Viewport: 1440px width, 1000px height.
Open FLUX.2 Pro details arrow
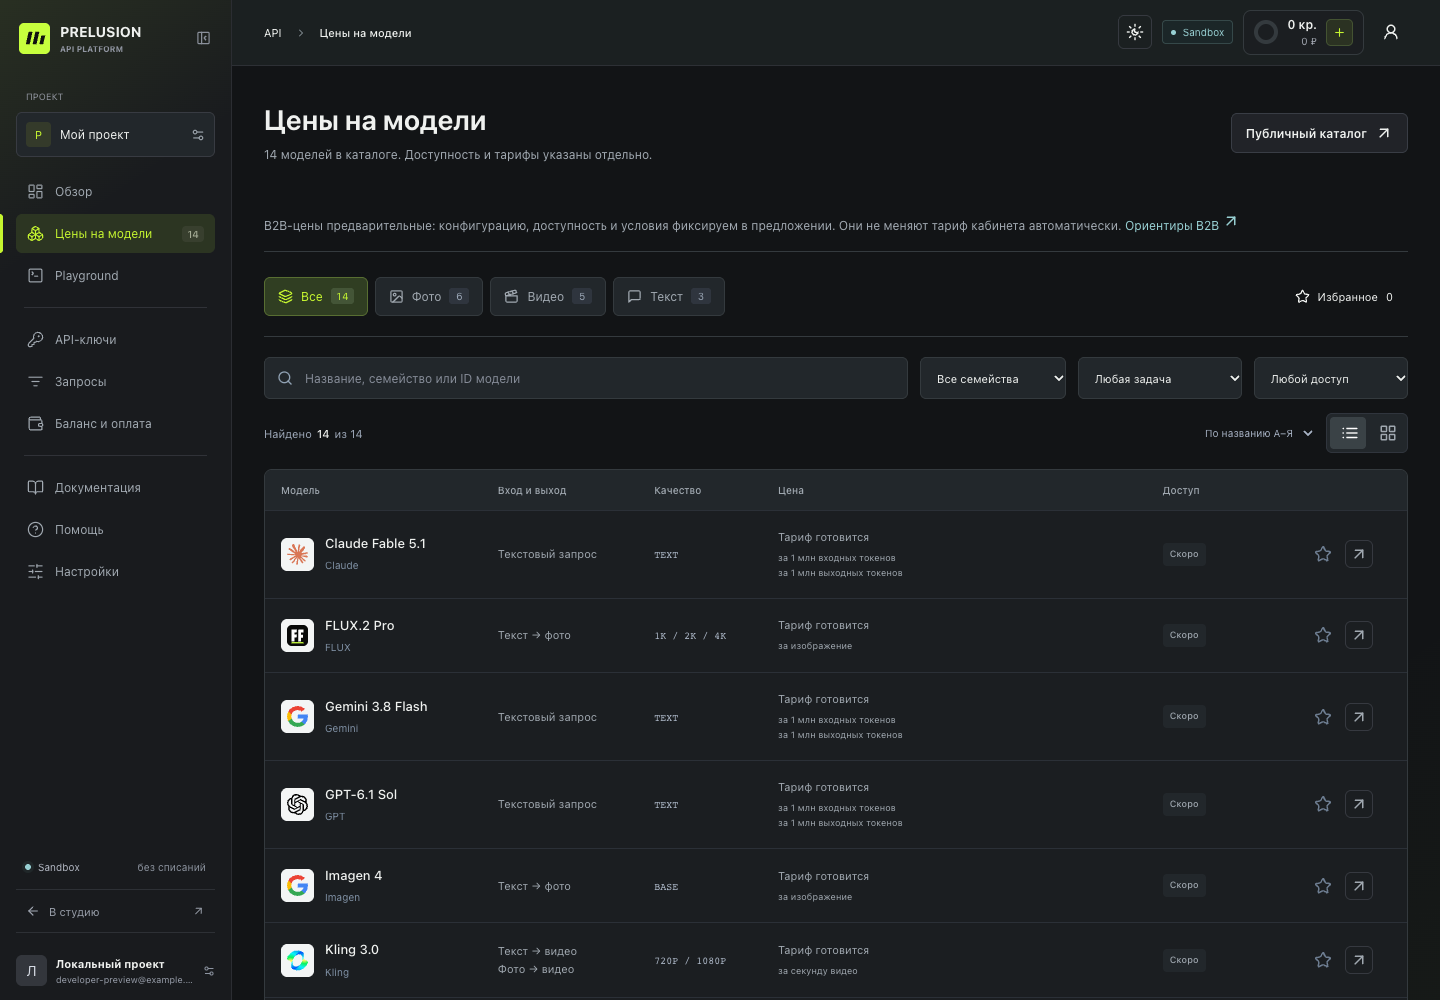(1359, 635)
